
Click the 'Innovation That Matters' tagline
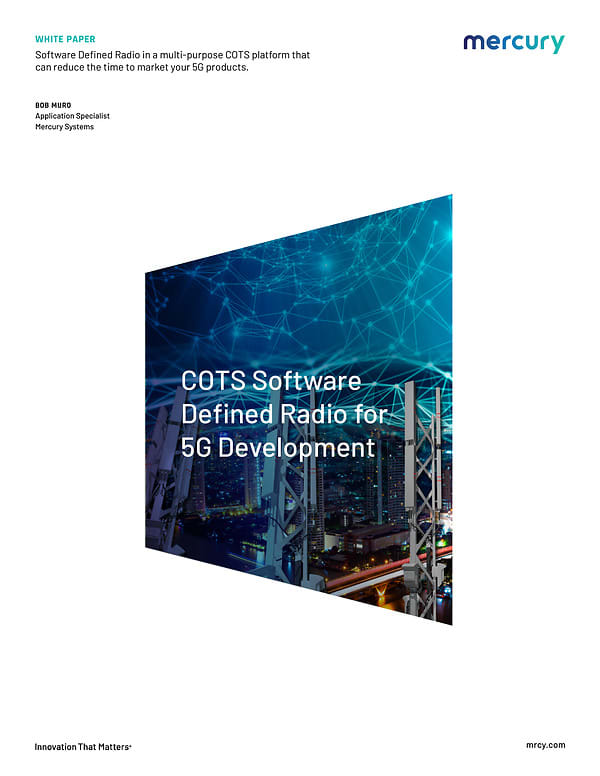tap(83, 747)
